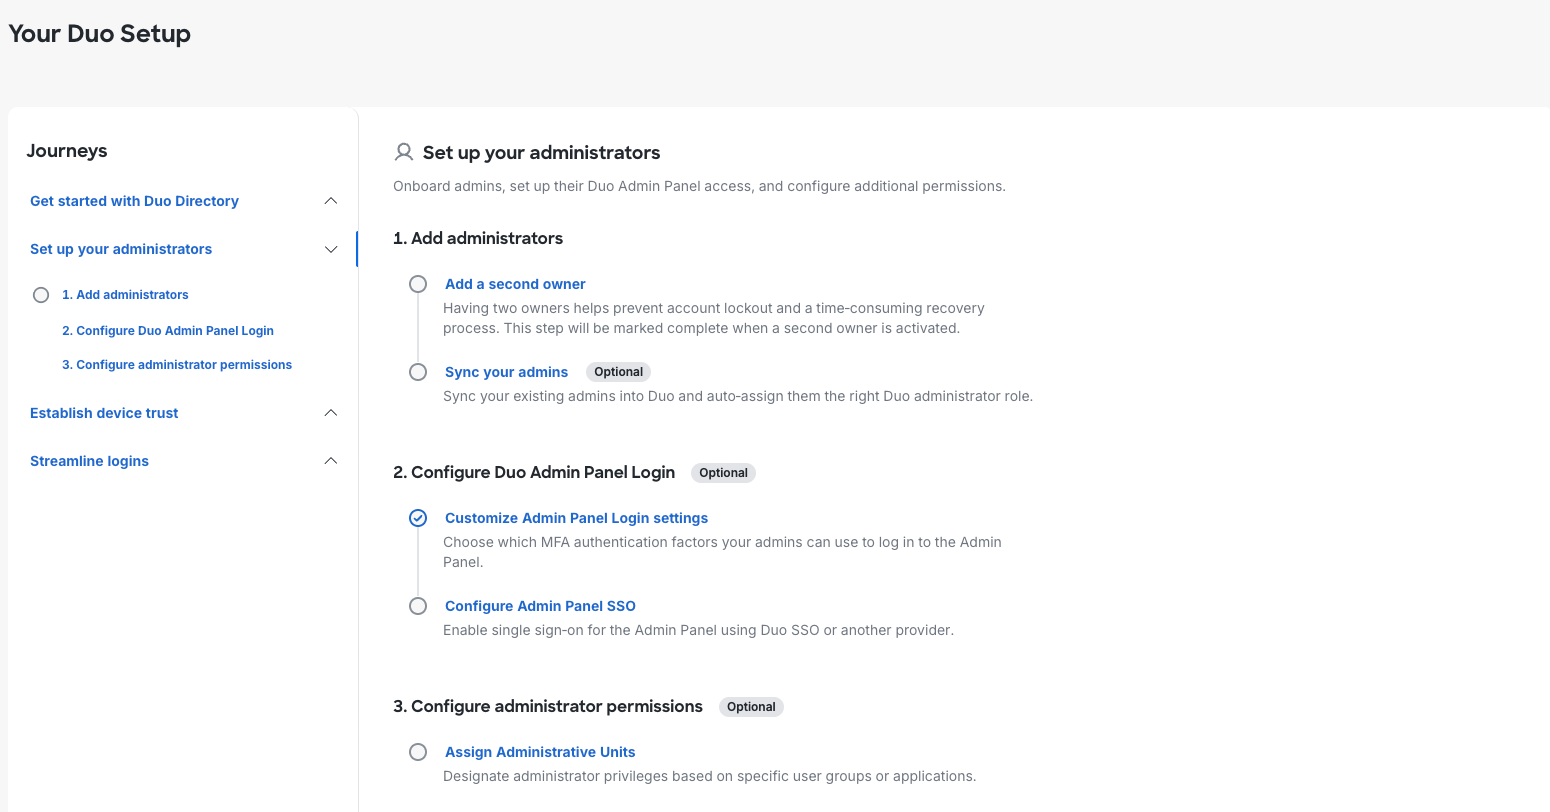Expand the Streamline logins chevron

(x=331, y=461)
